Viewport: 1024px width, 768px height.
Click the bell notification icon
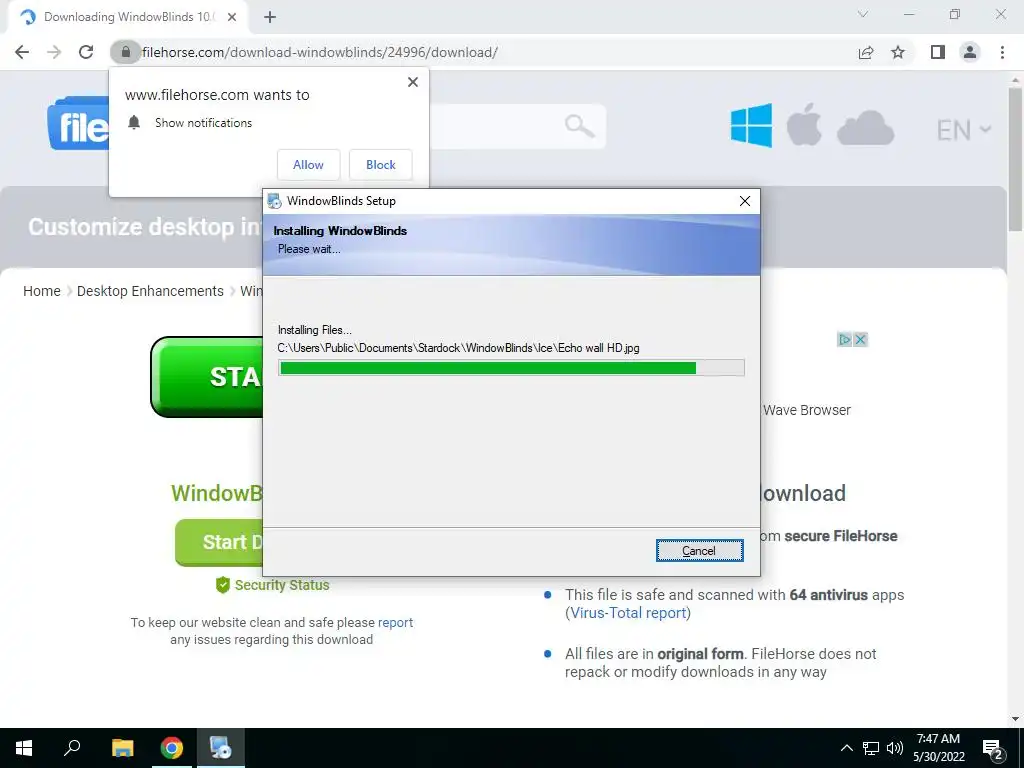134,122
